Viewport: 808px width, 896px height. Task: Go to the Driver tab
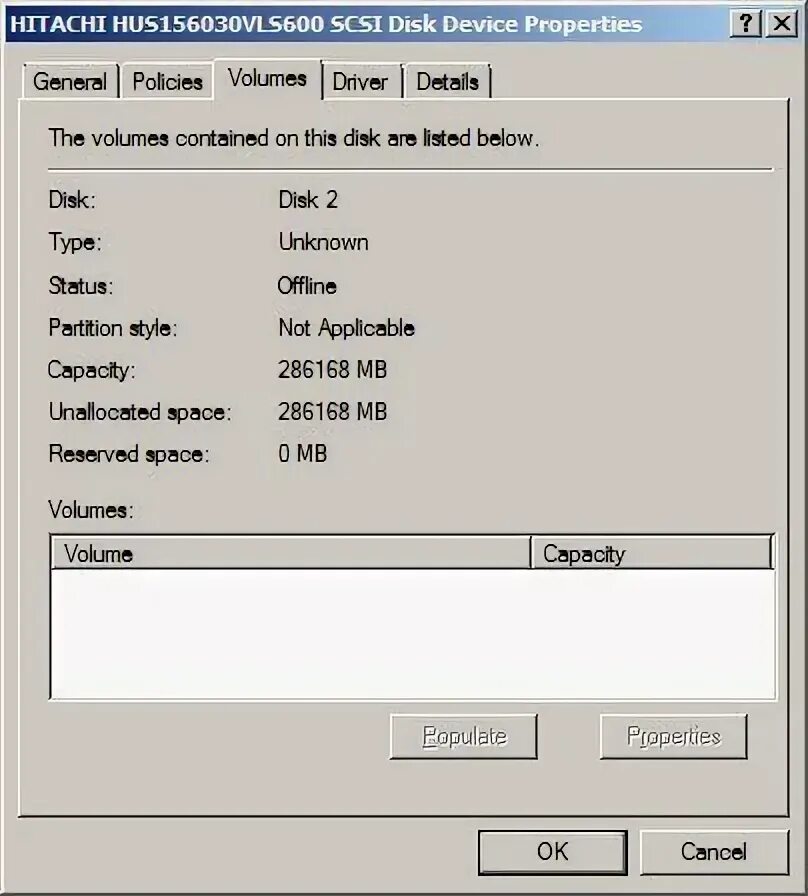[x=360, y=81]
